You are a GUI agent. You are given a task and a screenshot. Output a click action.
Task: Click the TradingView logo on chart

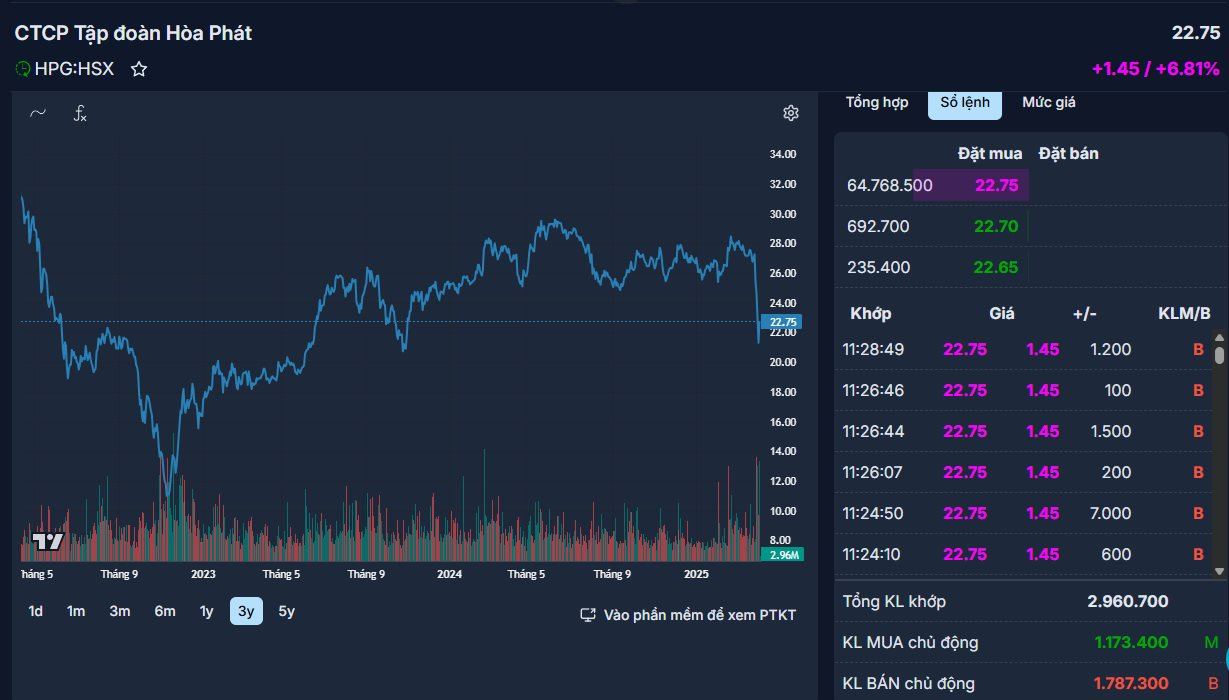48,542
